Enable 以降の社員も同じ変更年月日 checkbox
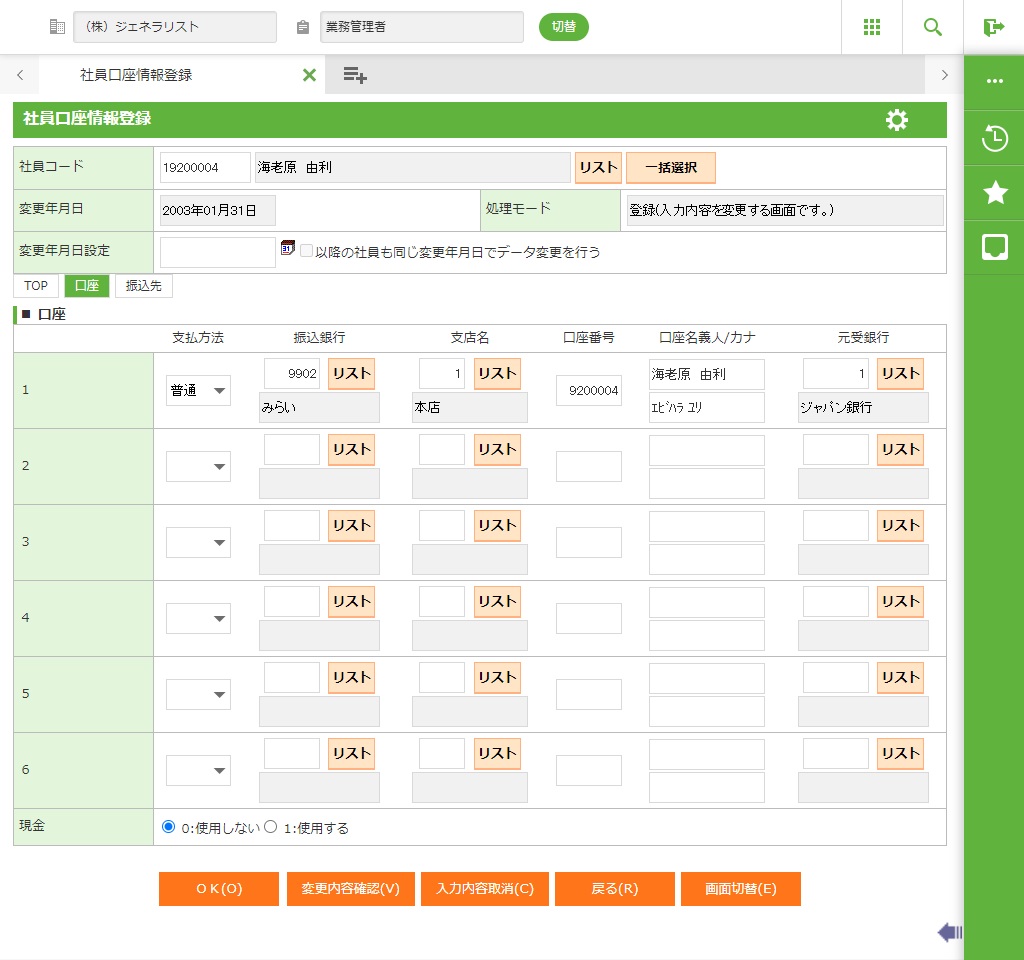The height and width of the screenshot is (960, 1024). (x=307, y=252)
